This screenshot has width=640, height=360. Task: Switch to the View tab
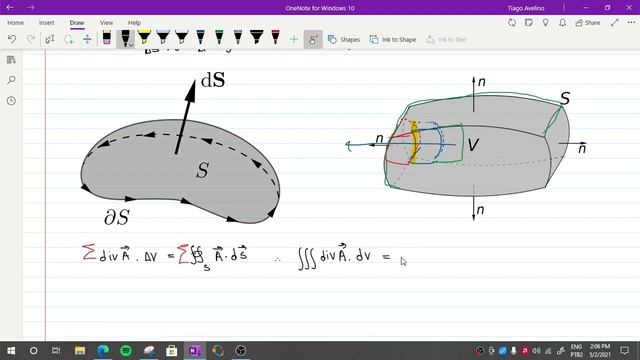(107, 23)
